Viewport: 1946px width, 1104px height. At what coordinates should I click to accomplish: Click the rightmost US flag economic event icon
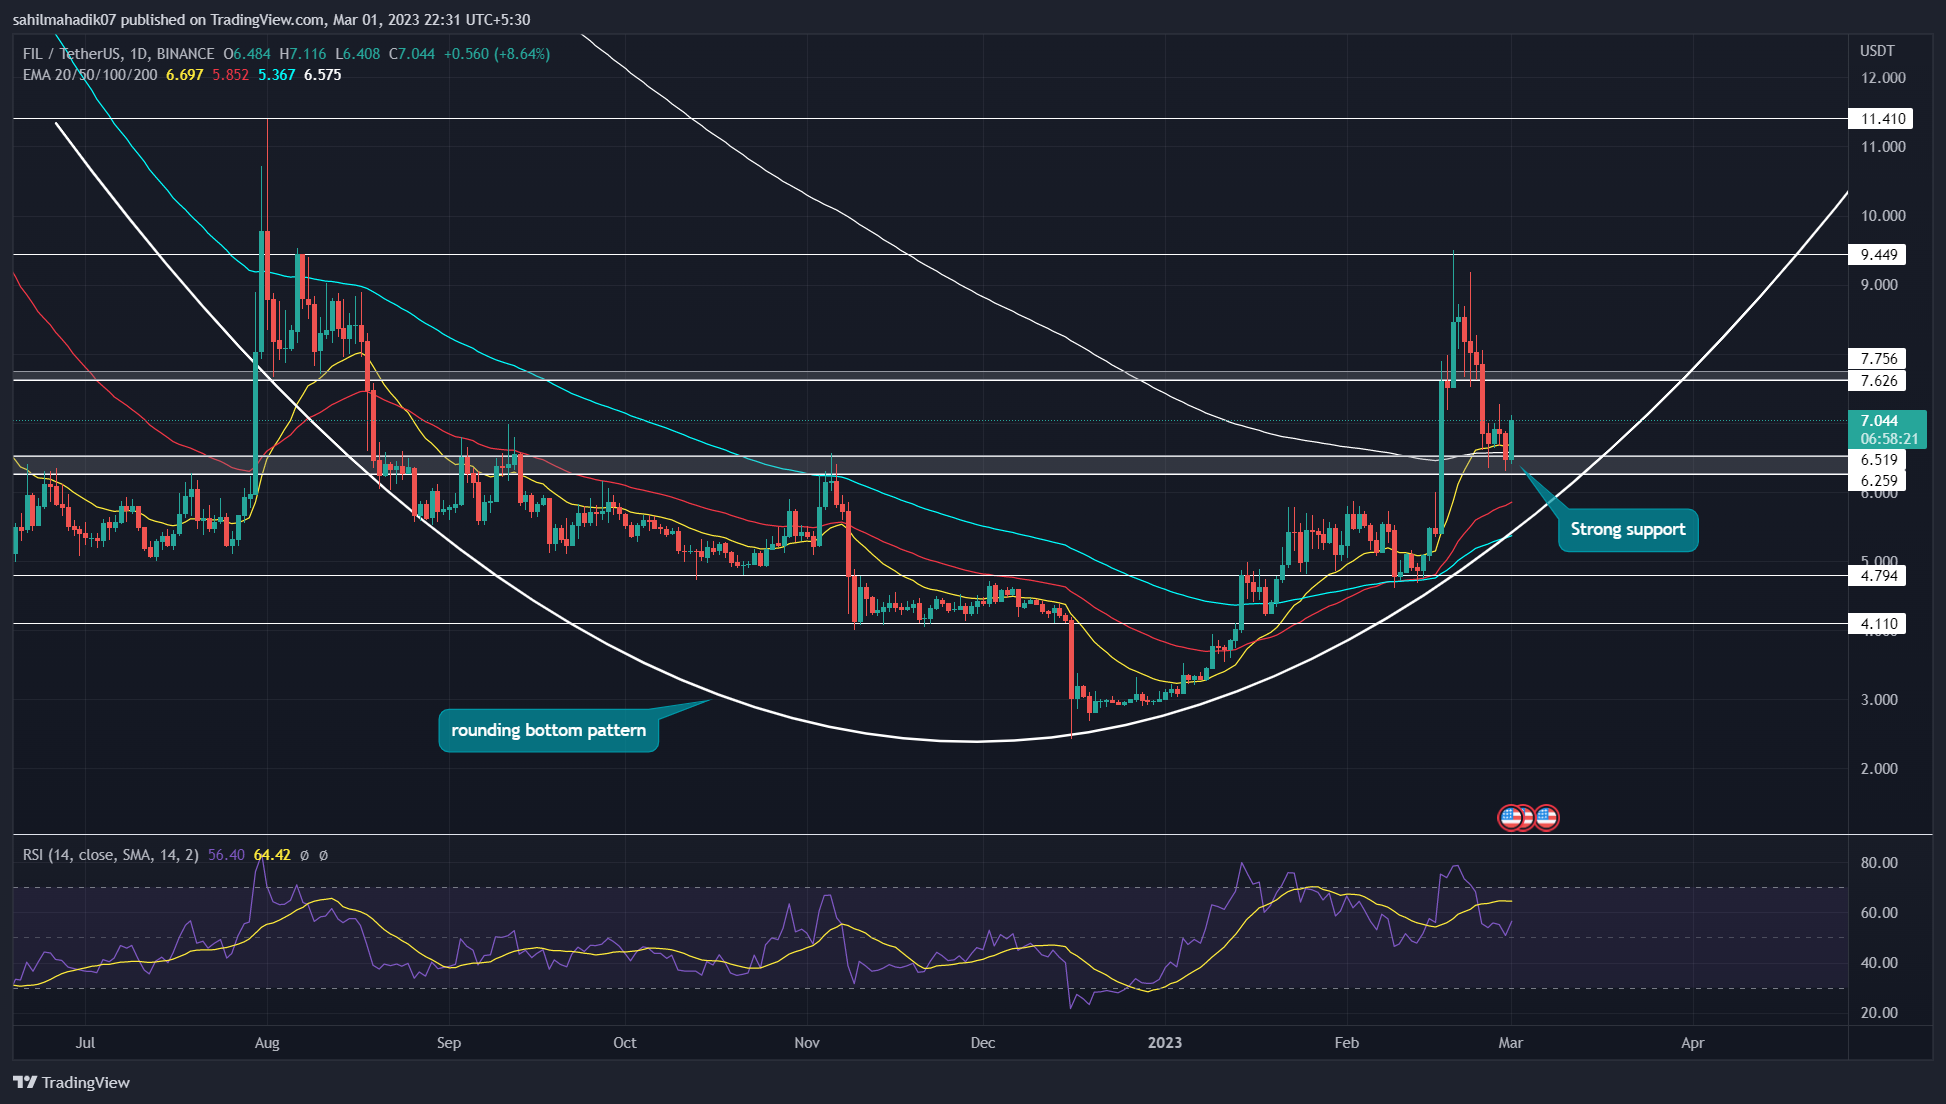click(x=1547, y=818)
